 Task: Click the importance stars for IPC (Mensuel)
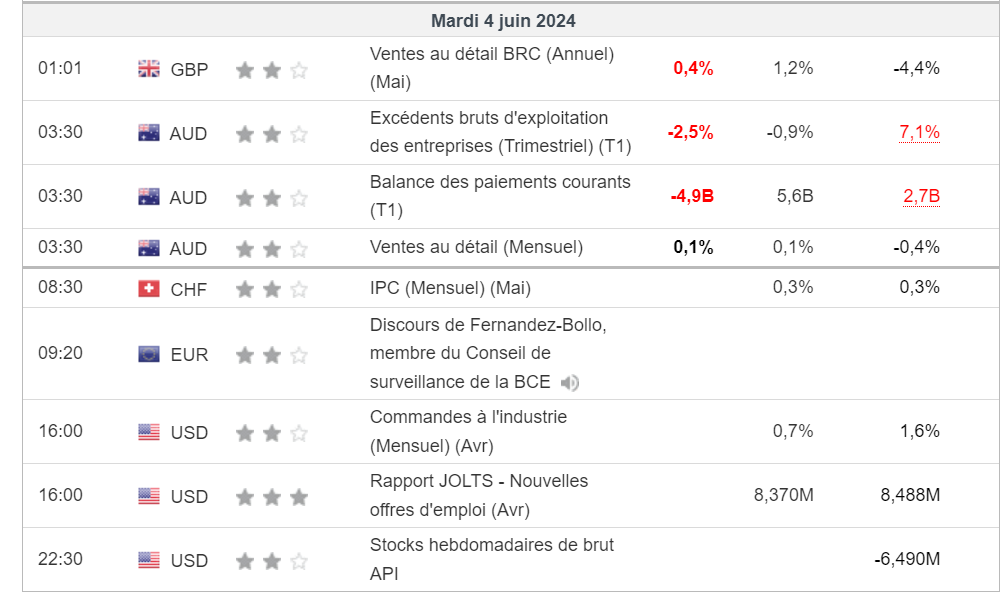pos(271,289)
